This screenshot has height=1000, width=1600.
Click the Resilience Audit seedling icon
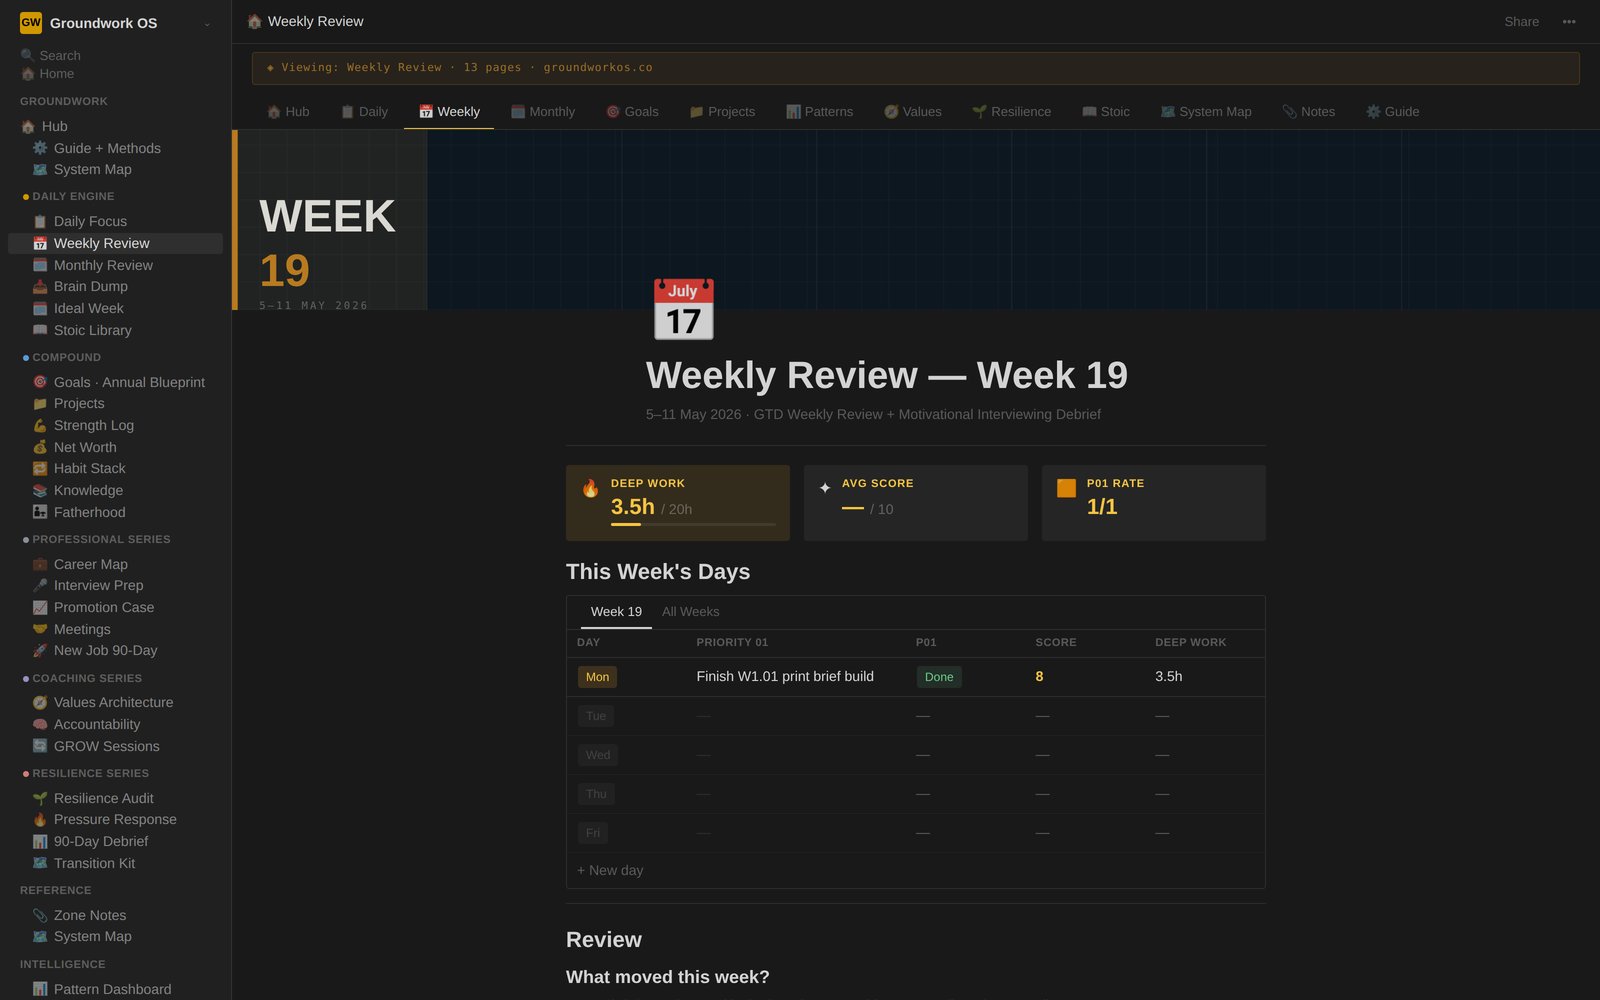(40, 798)
